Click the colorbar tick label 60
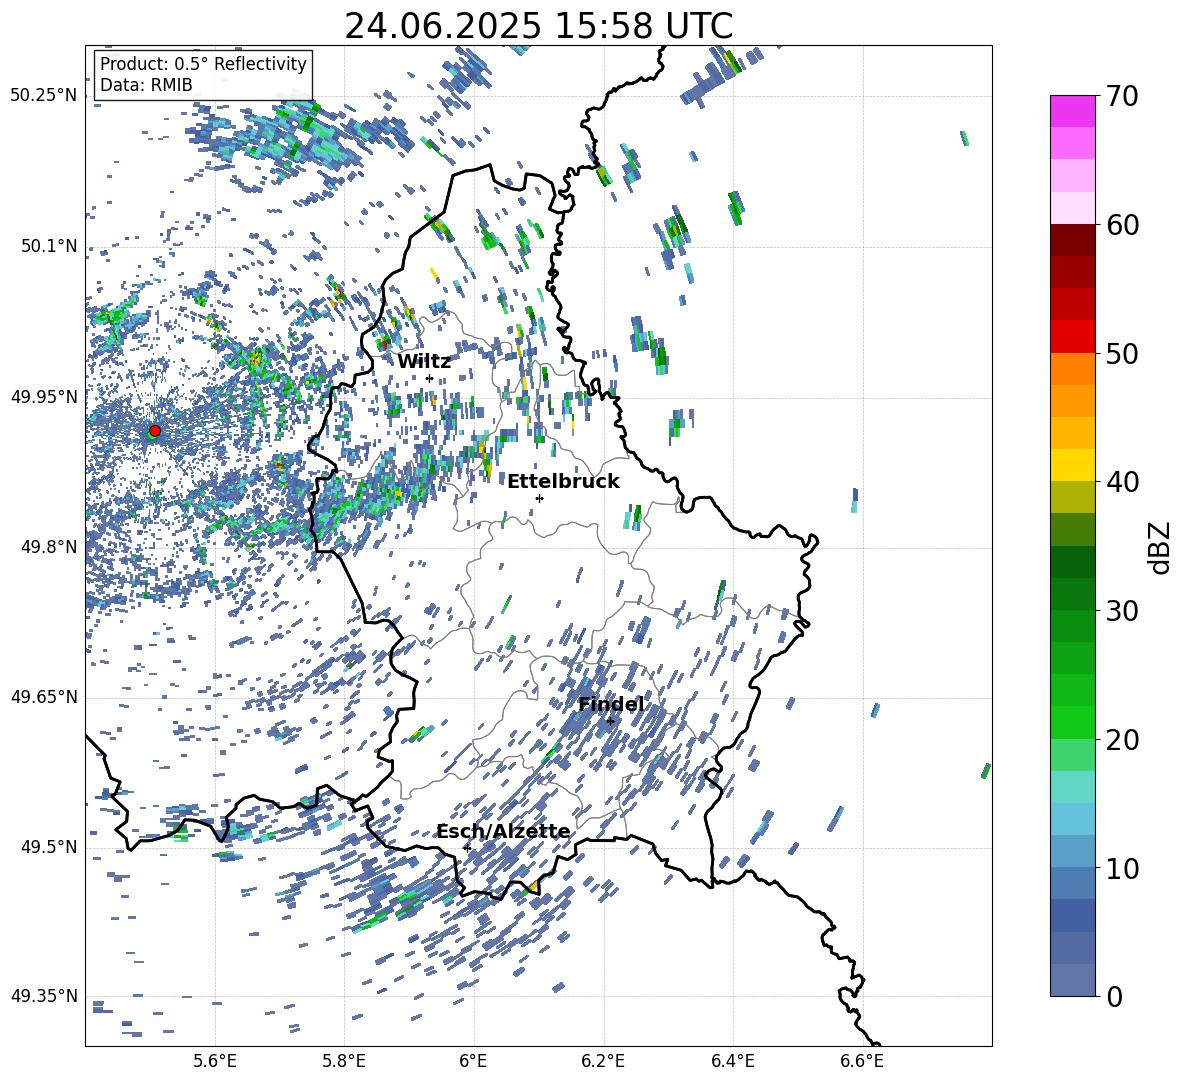 [1121, 225]
